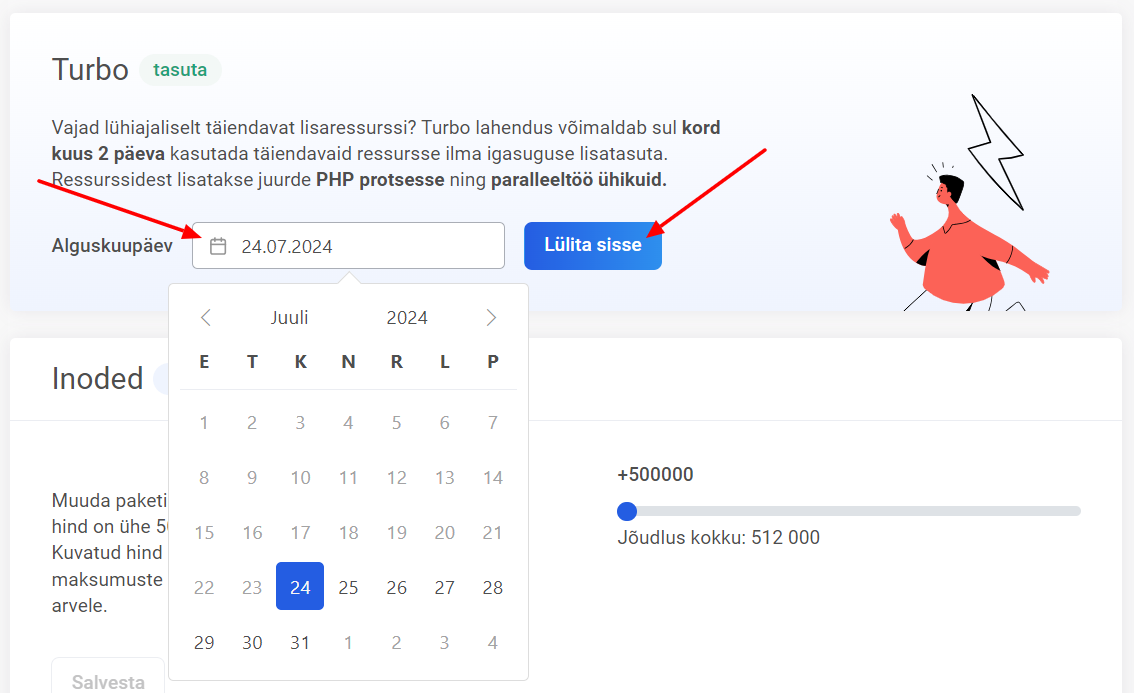
Task: Click the weekday header P
Action: tap(492, 361)
